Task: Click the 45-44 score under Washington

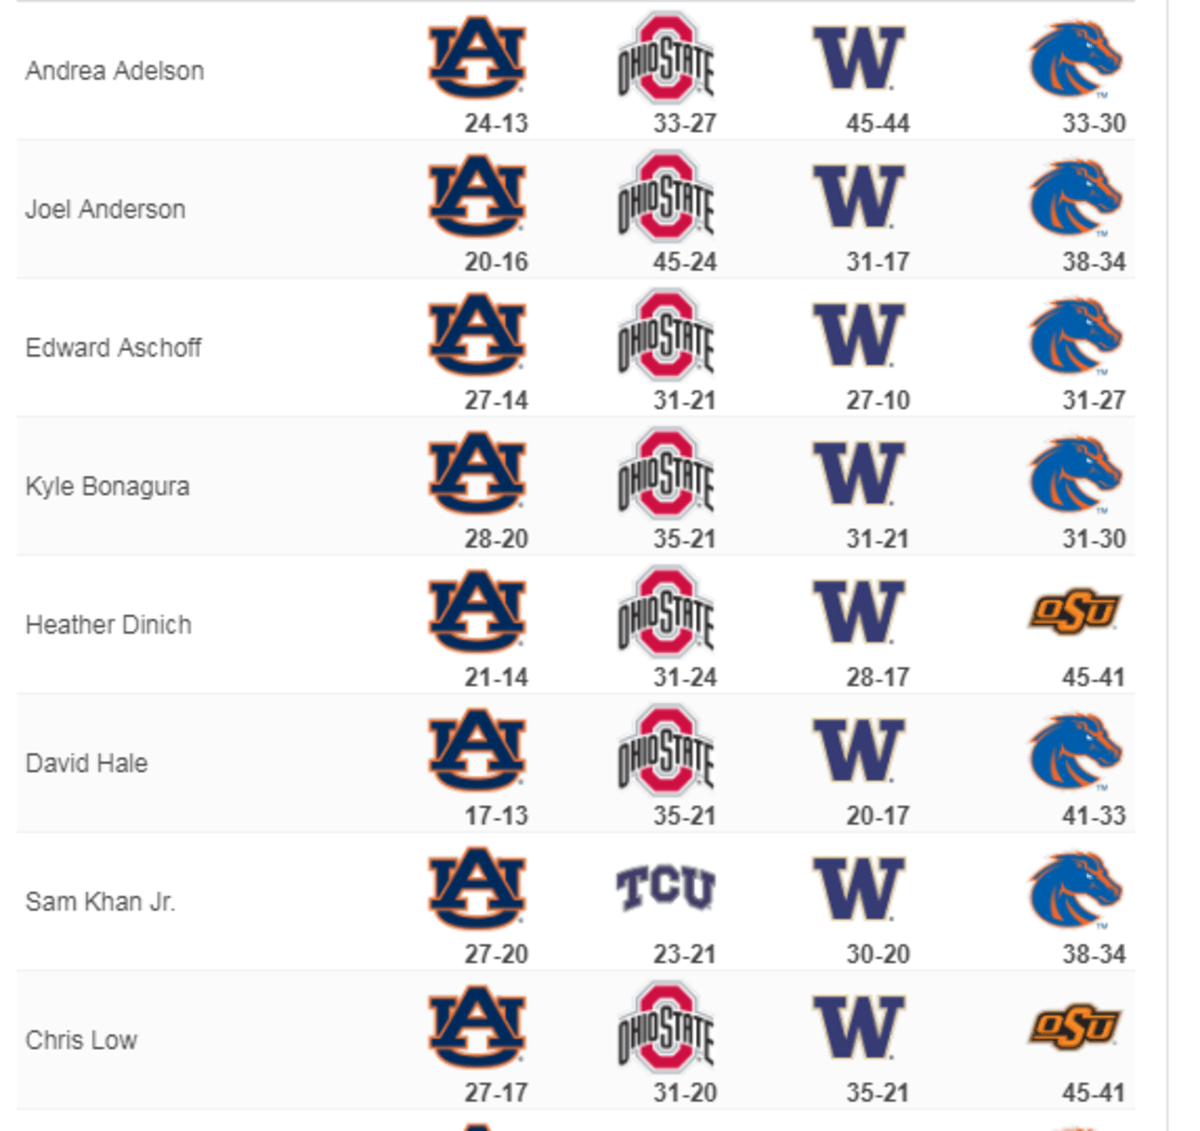Action: pyautogui.click(x=877, y=123)
